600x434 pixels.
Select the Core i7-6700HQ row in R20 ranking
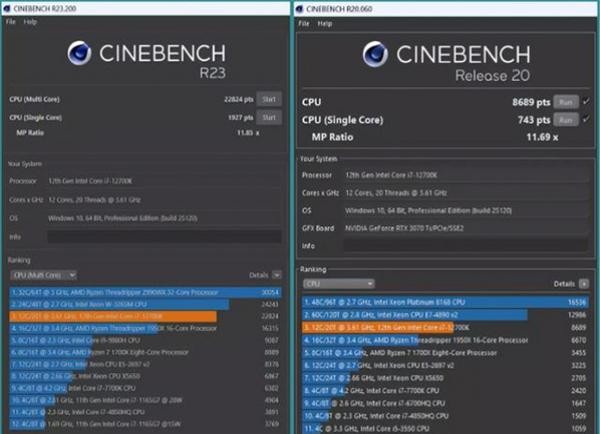click(x=445, y=403)
